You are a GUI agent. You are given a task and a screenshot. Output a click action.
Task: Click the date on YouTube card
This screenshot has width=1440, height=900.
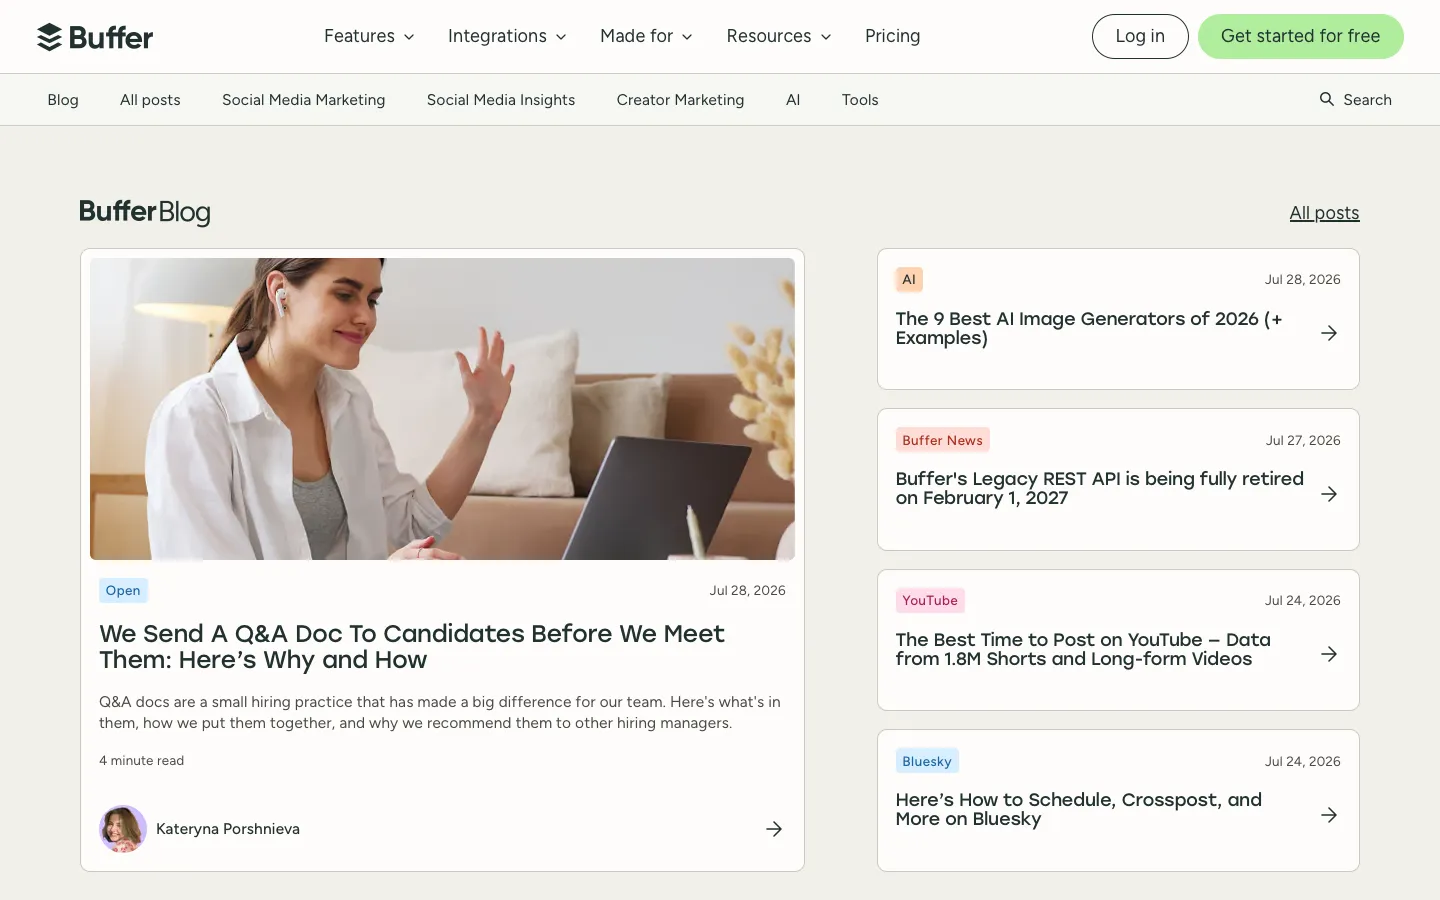(x=1302, y=600)
